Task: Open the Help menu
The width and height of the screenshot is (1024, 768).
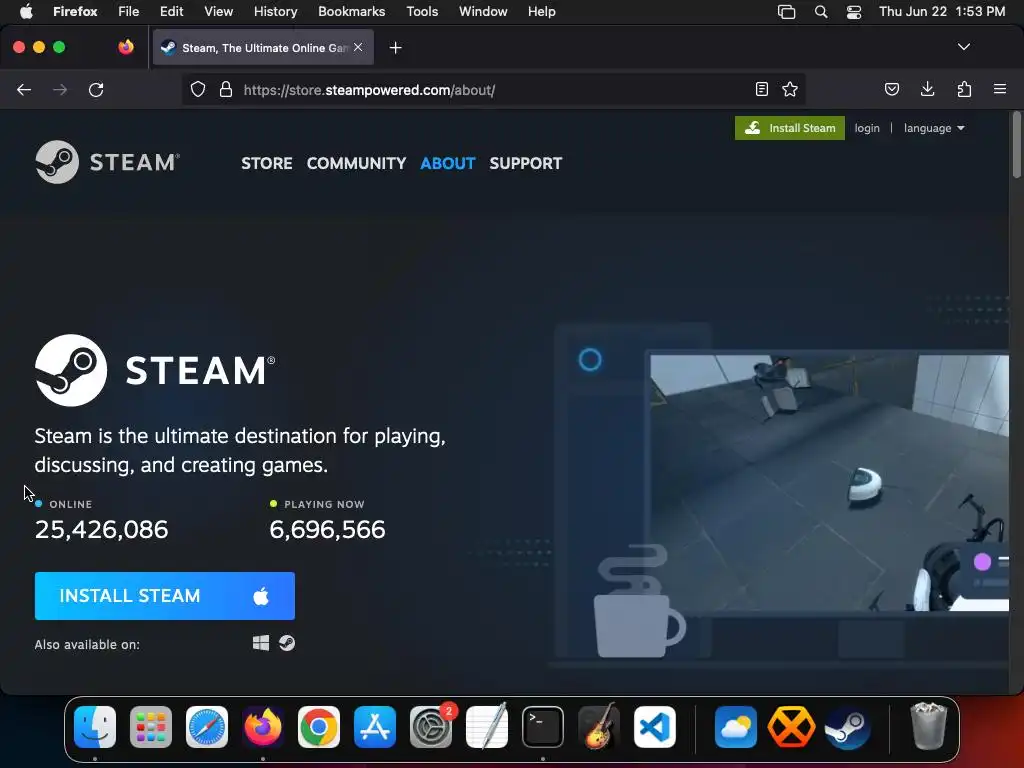Action: coord(541,12)
